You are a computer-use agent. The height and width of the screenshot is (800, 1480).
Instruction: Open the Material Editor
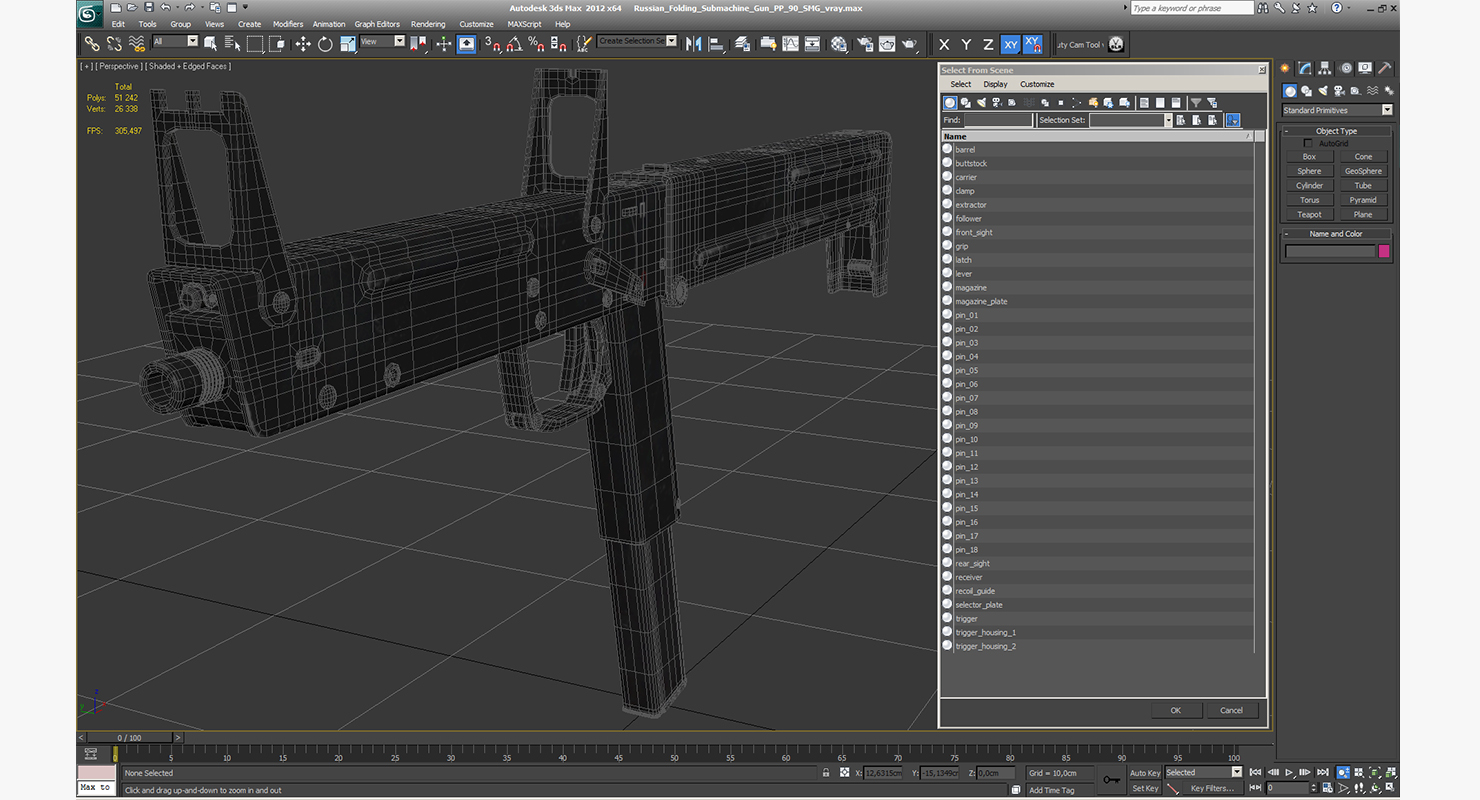coord(838,44)
